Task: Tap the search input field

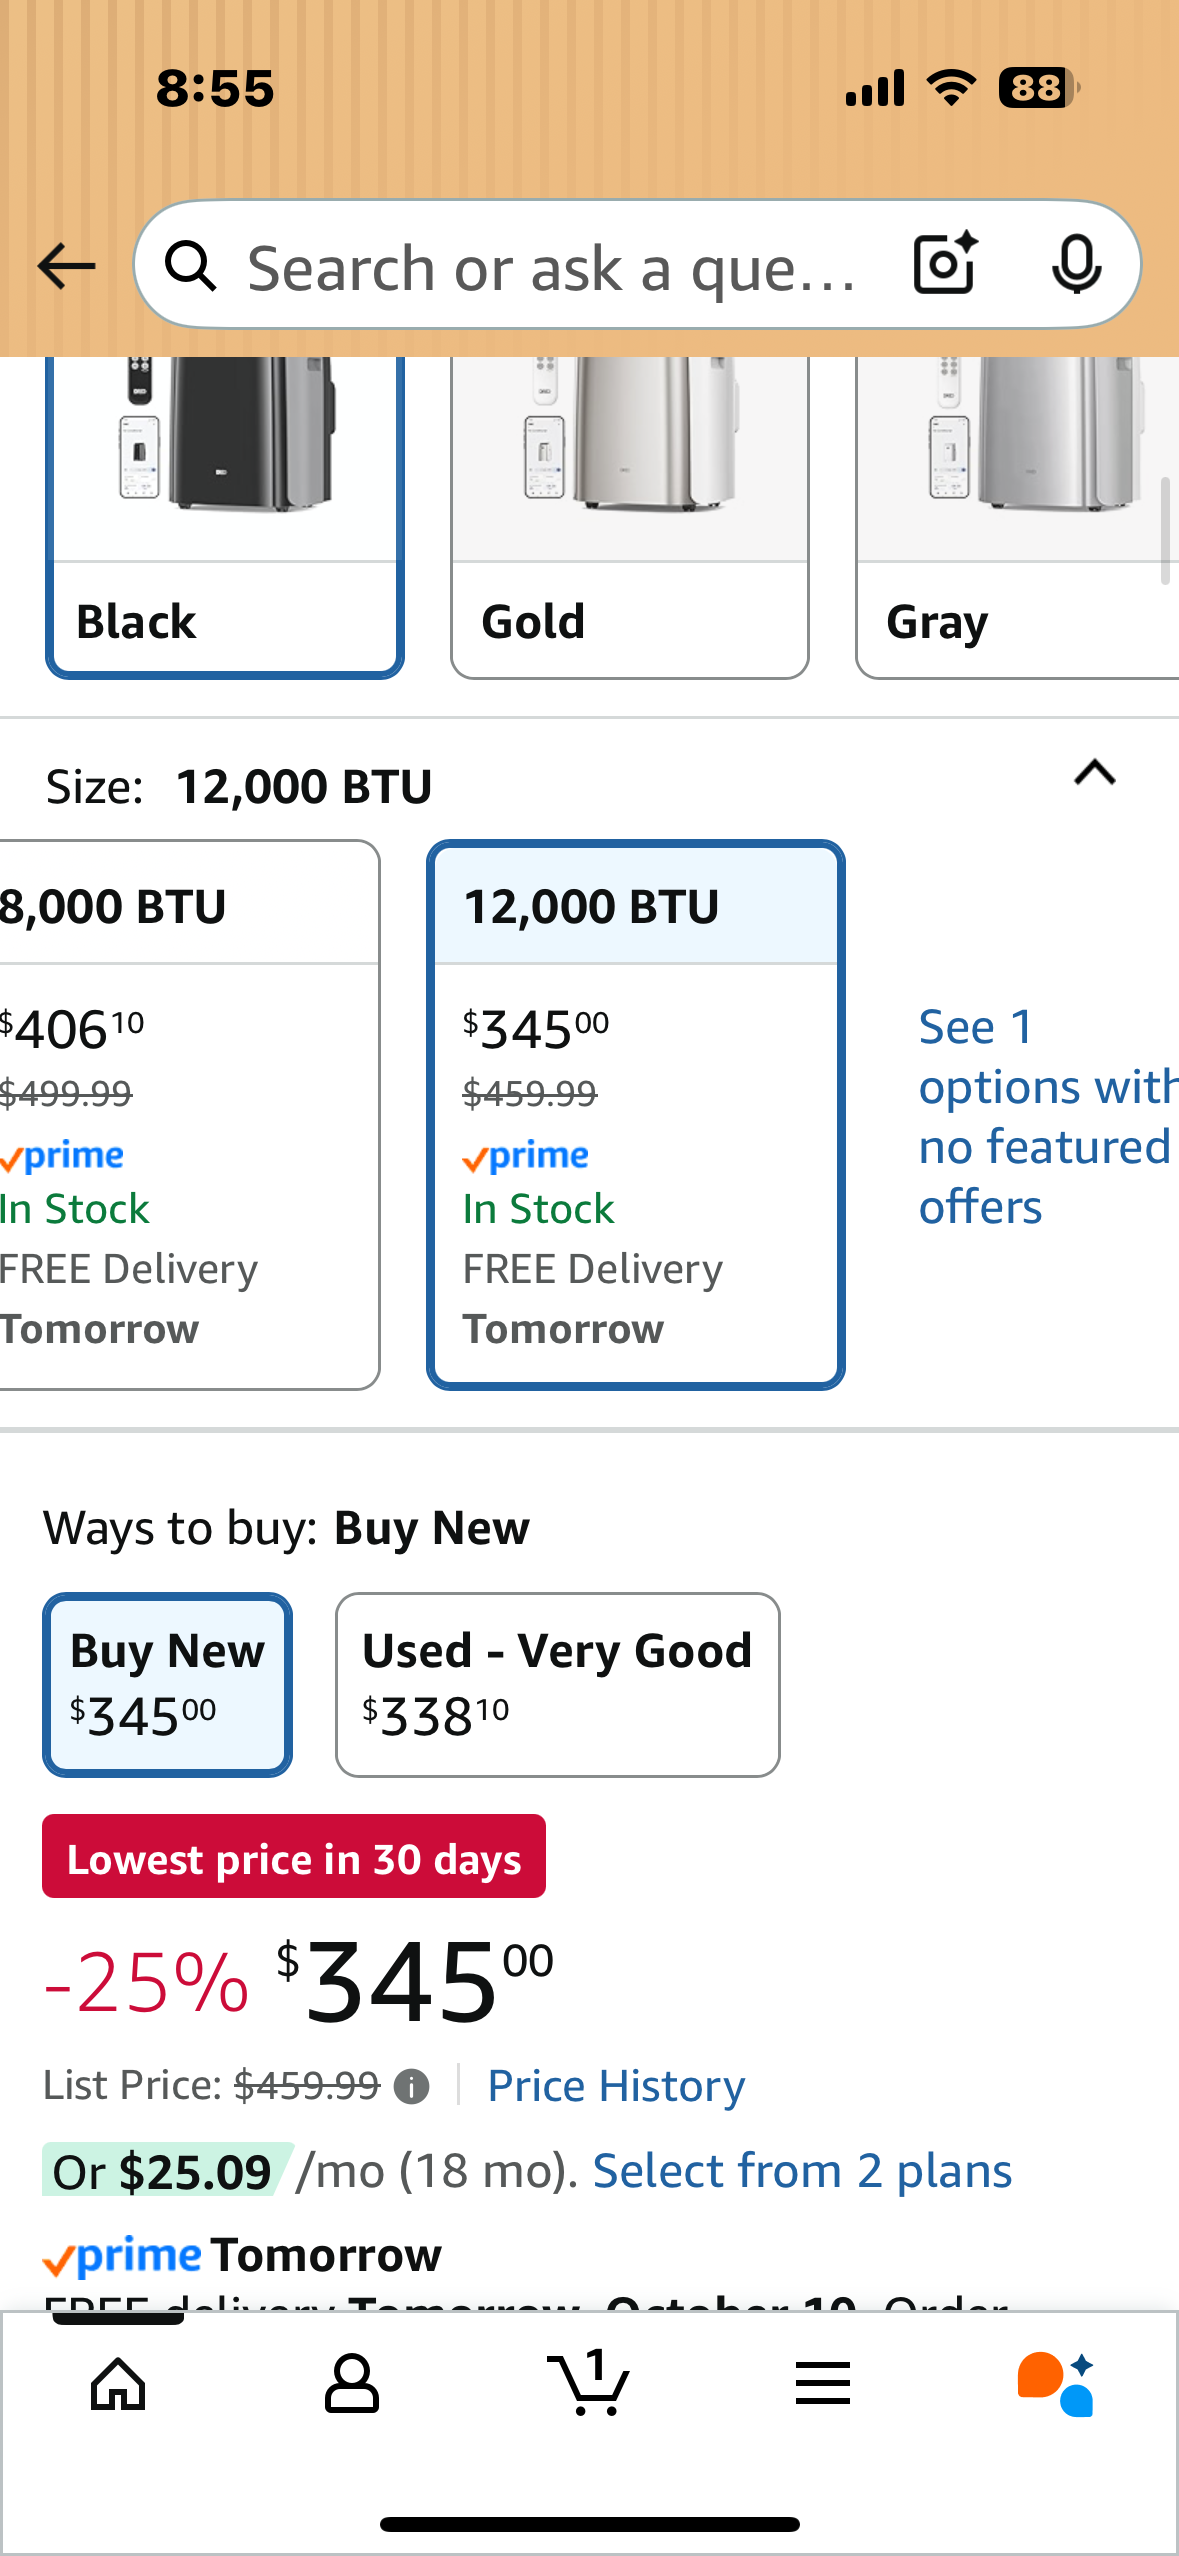Action: click(550, 268)
